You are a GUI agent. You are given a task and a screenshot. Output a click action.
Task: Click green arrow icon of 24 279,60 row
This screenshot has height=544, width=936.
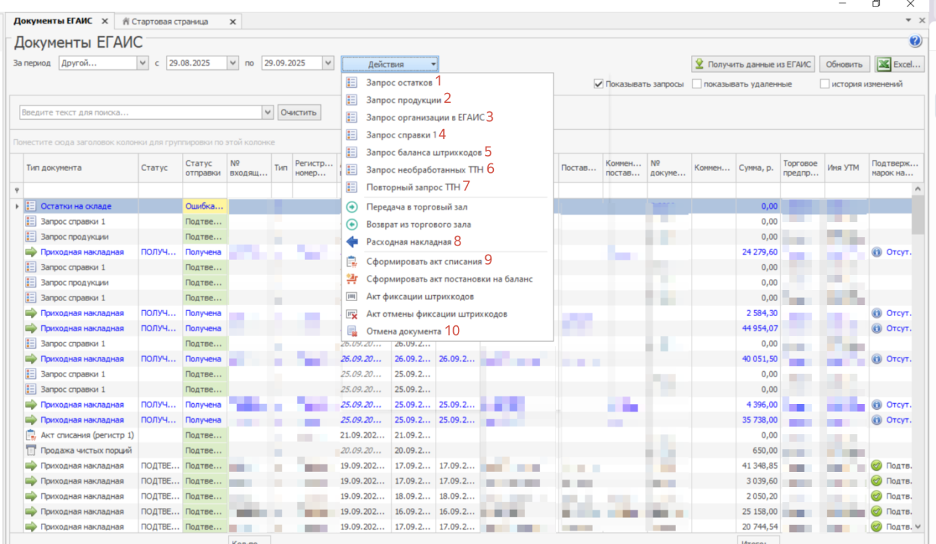tap(30, 252)
